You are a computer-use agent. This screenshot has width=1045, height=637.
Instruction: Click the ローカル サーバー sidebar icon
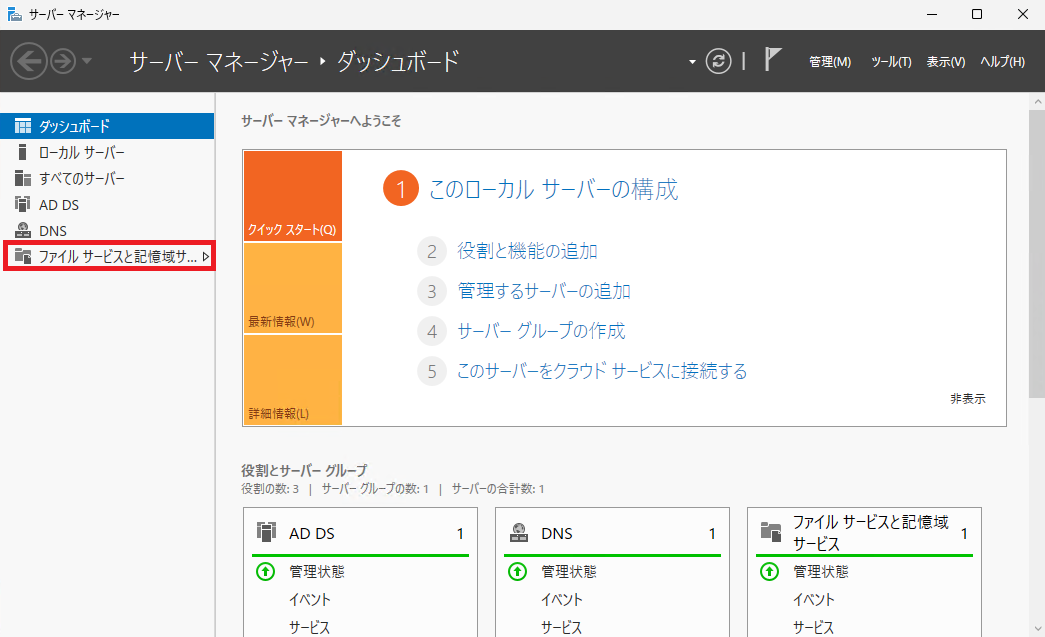click(23, 153)
